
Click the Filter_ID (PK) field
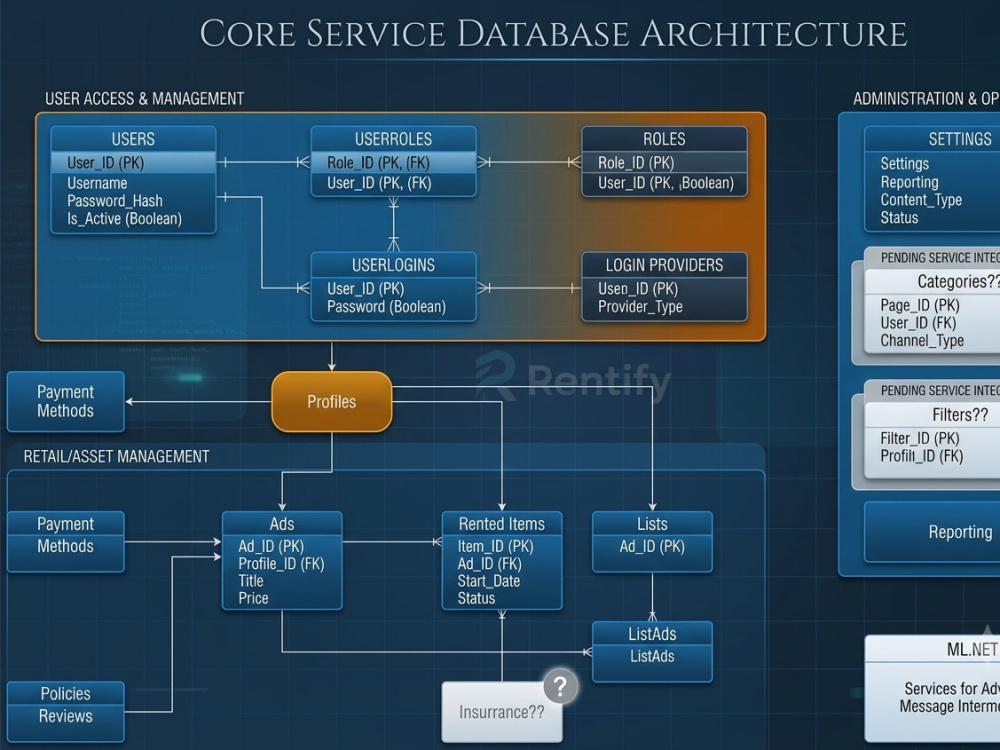click(x=920, y=438)
